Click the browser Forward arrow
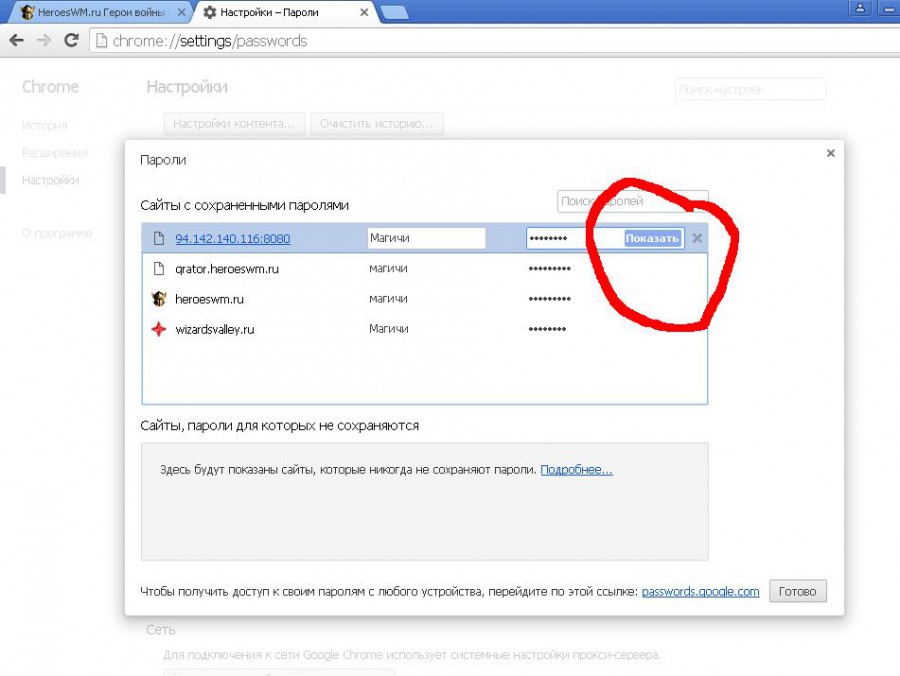This screenshot has width=900, height=676. [44, 40]
